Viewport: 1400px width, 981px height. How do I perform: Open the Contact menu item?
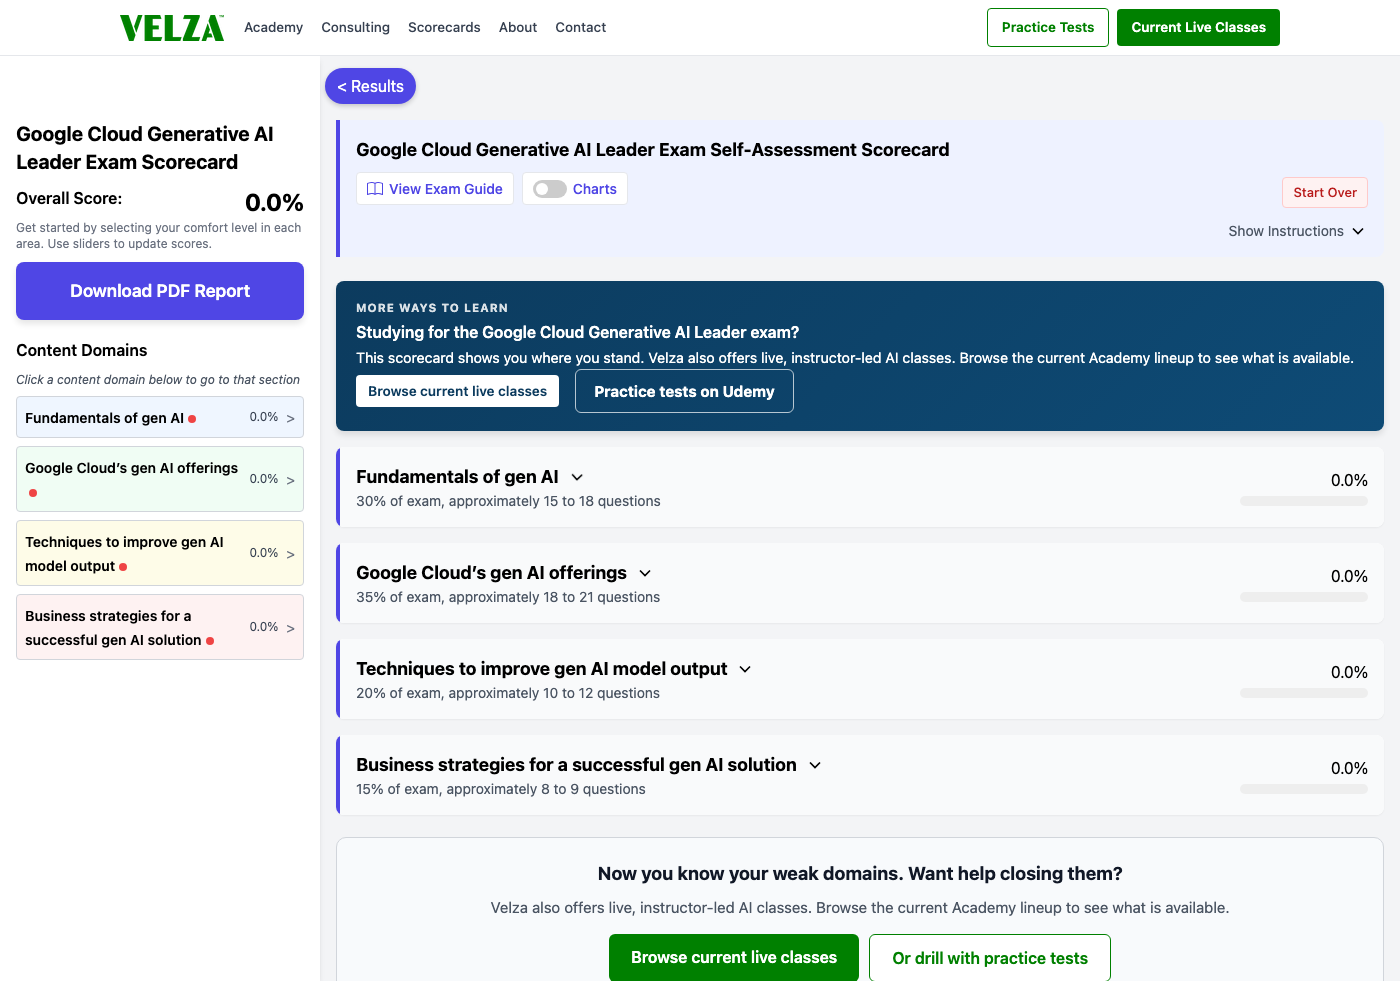(581, 27)
